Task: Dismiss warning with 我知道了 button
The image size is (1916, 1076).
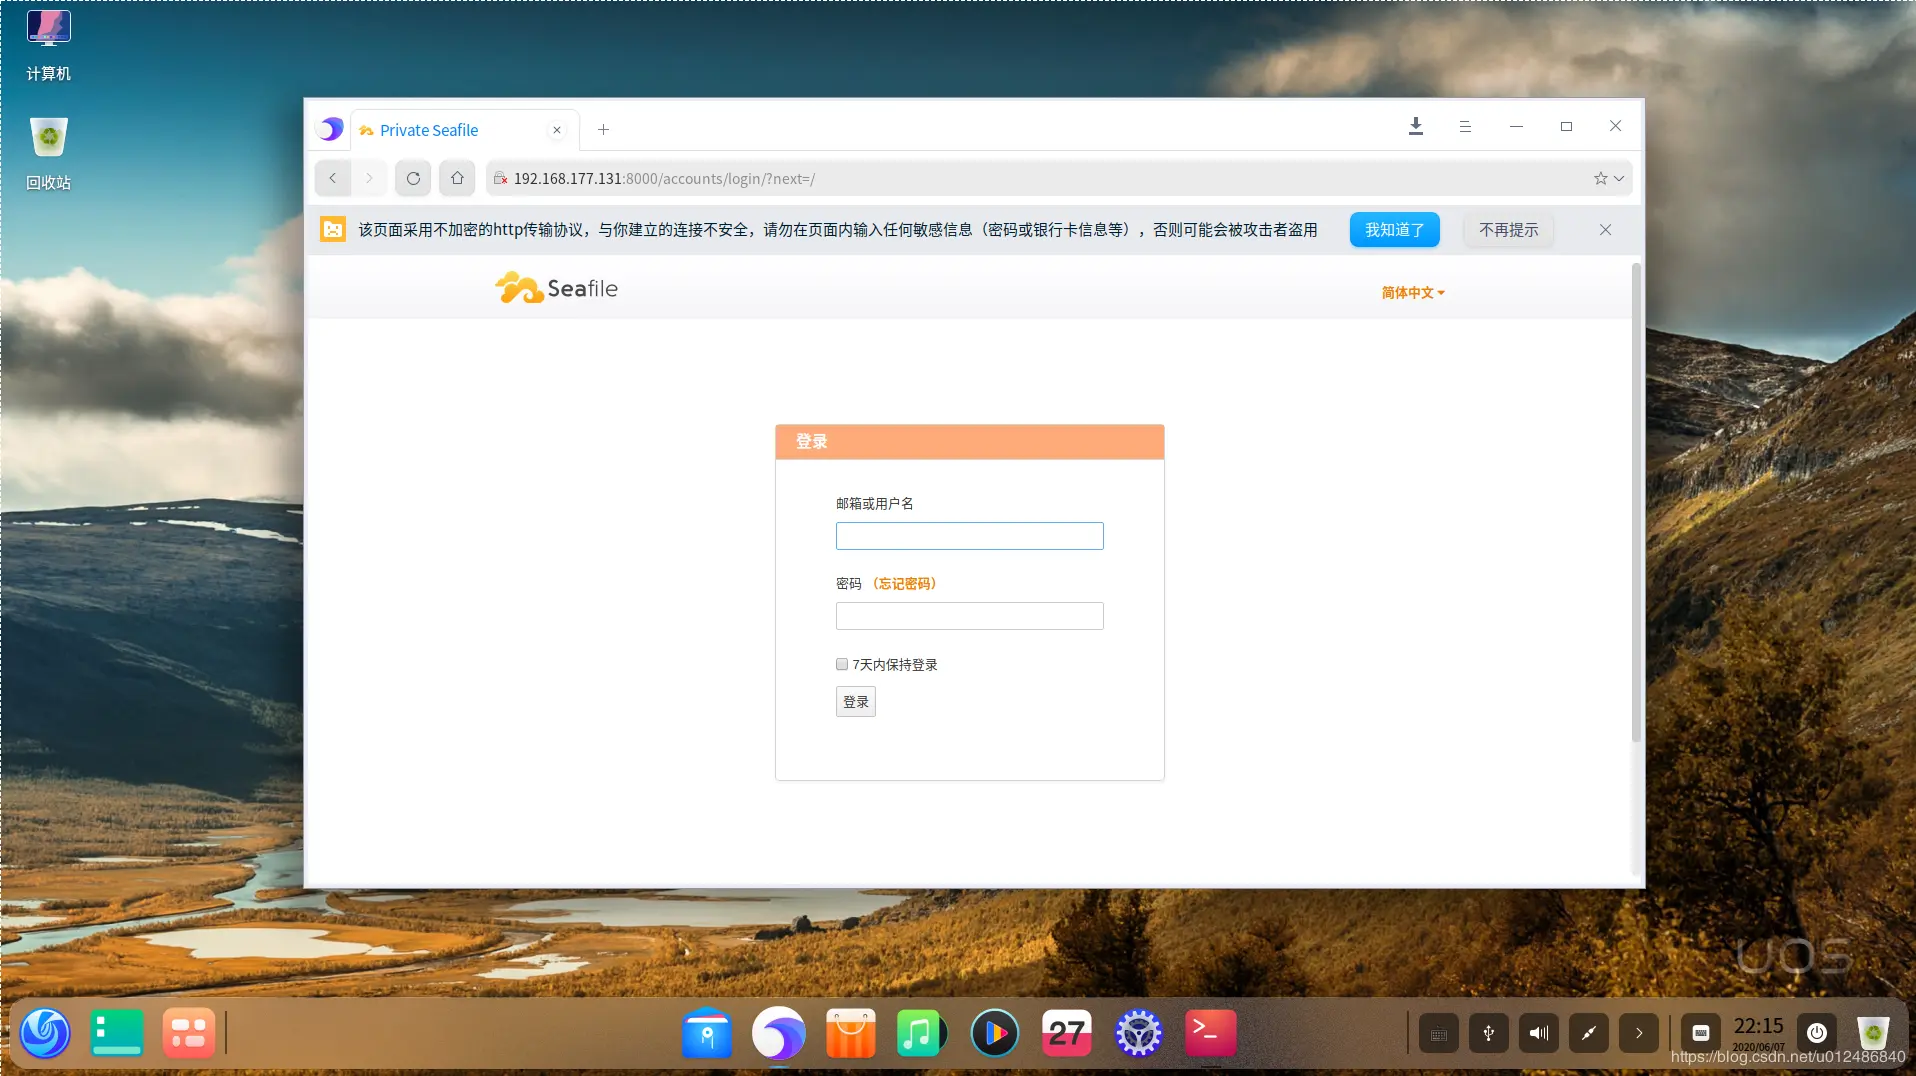Action: tap(1393, 229)
